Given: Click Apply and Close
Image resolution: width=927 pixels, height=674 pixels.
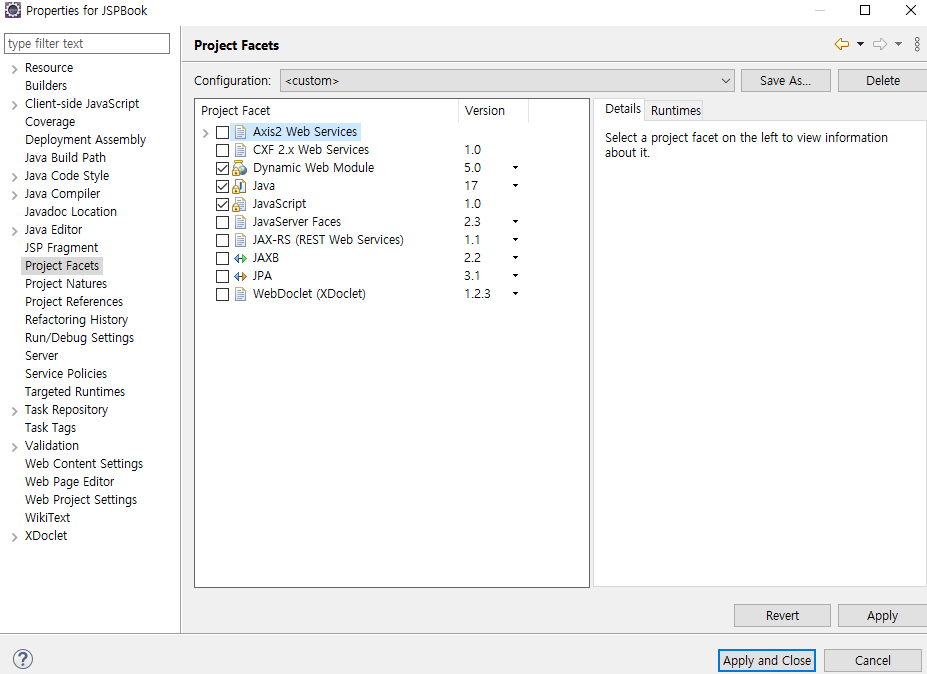Looking at the screenshot, I should 767,660.
